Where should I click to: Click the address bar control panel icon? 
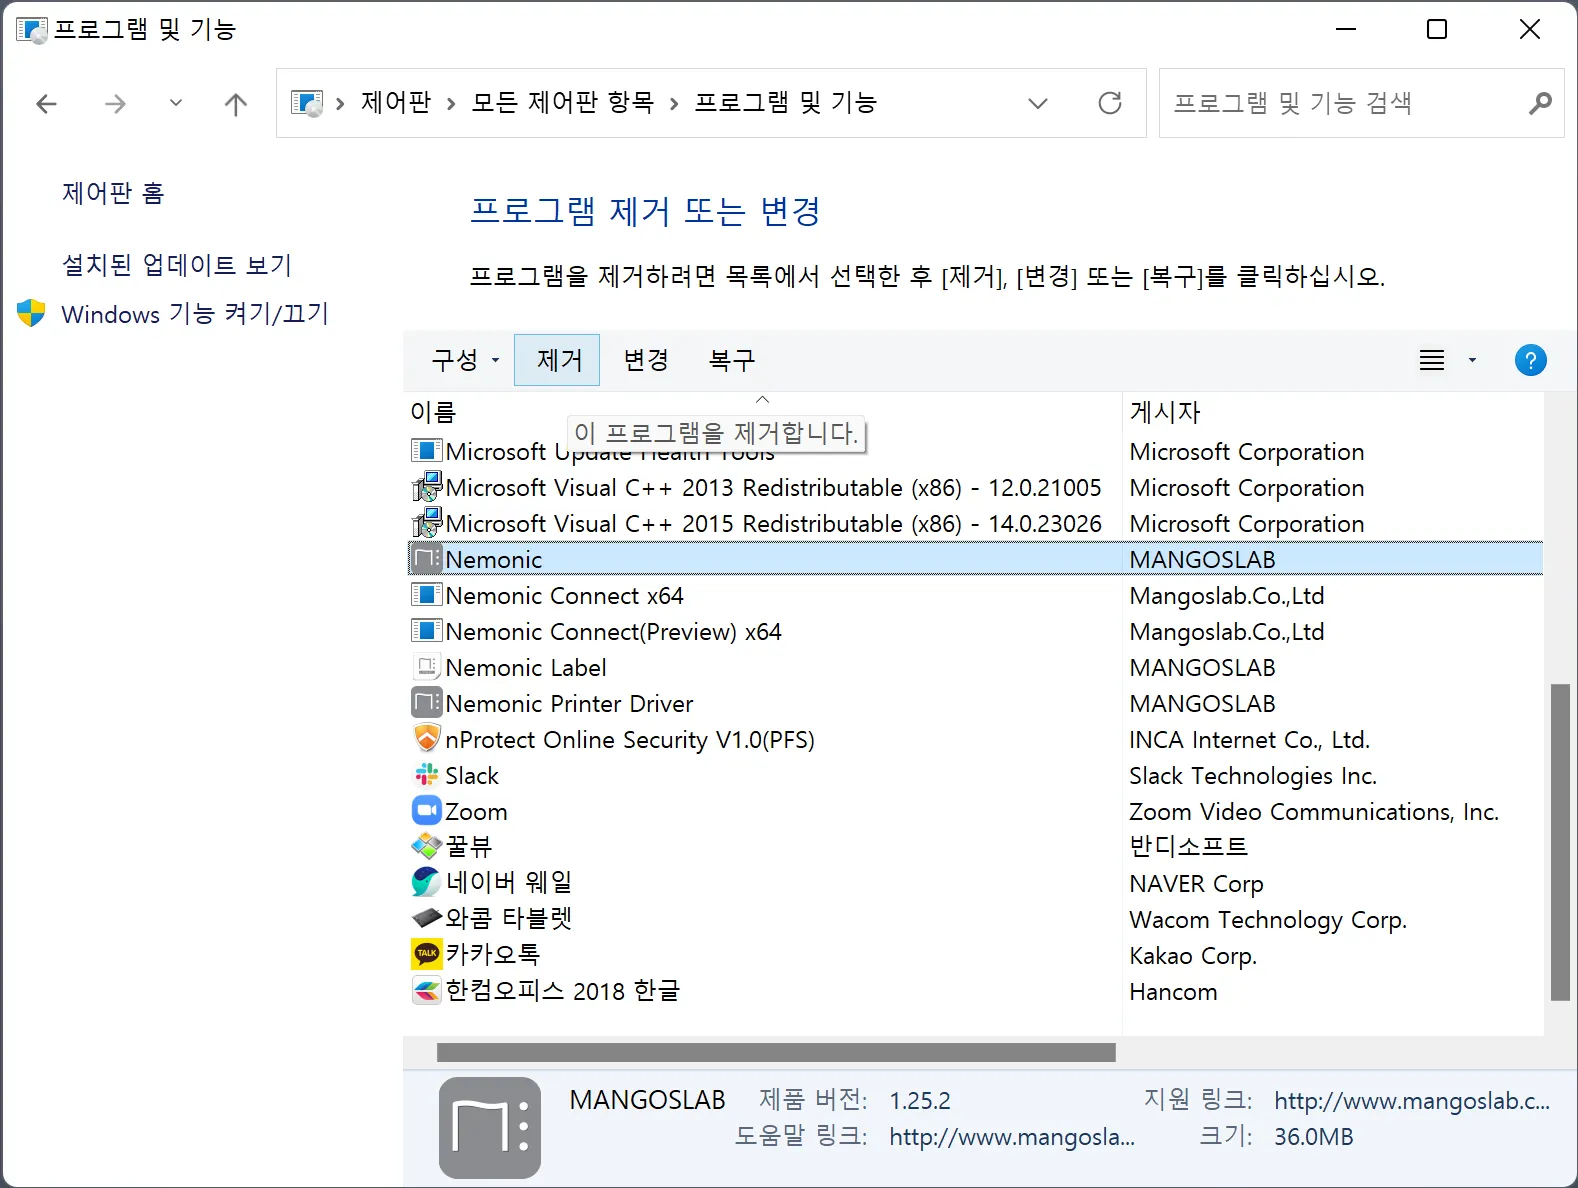pyautogui.click(x=307, y=103)
